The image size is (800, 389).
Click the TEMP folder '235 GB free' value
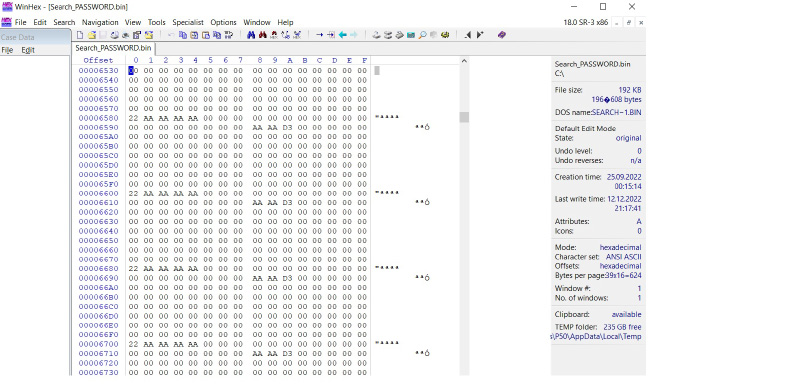tap(622, 327)
